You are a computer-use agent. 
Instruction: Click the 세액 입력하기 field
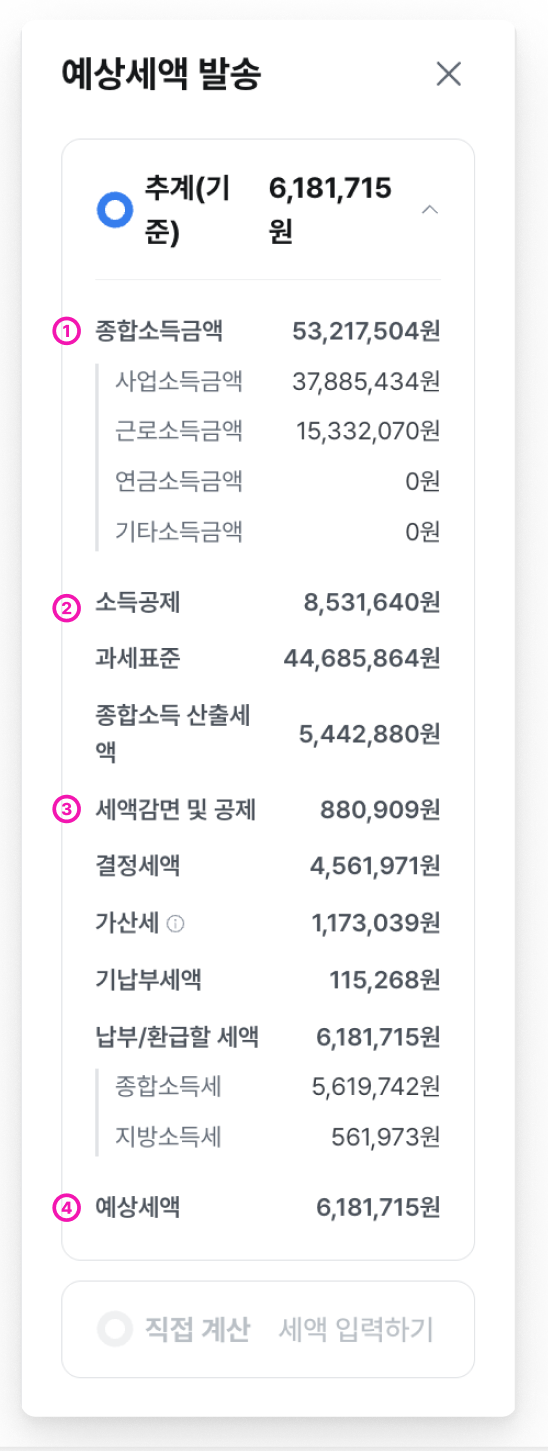click(x=356, y=1330)
